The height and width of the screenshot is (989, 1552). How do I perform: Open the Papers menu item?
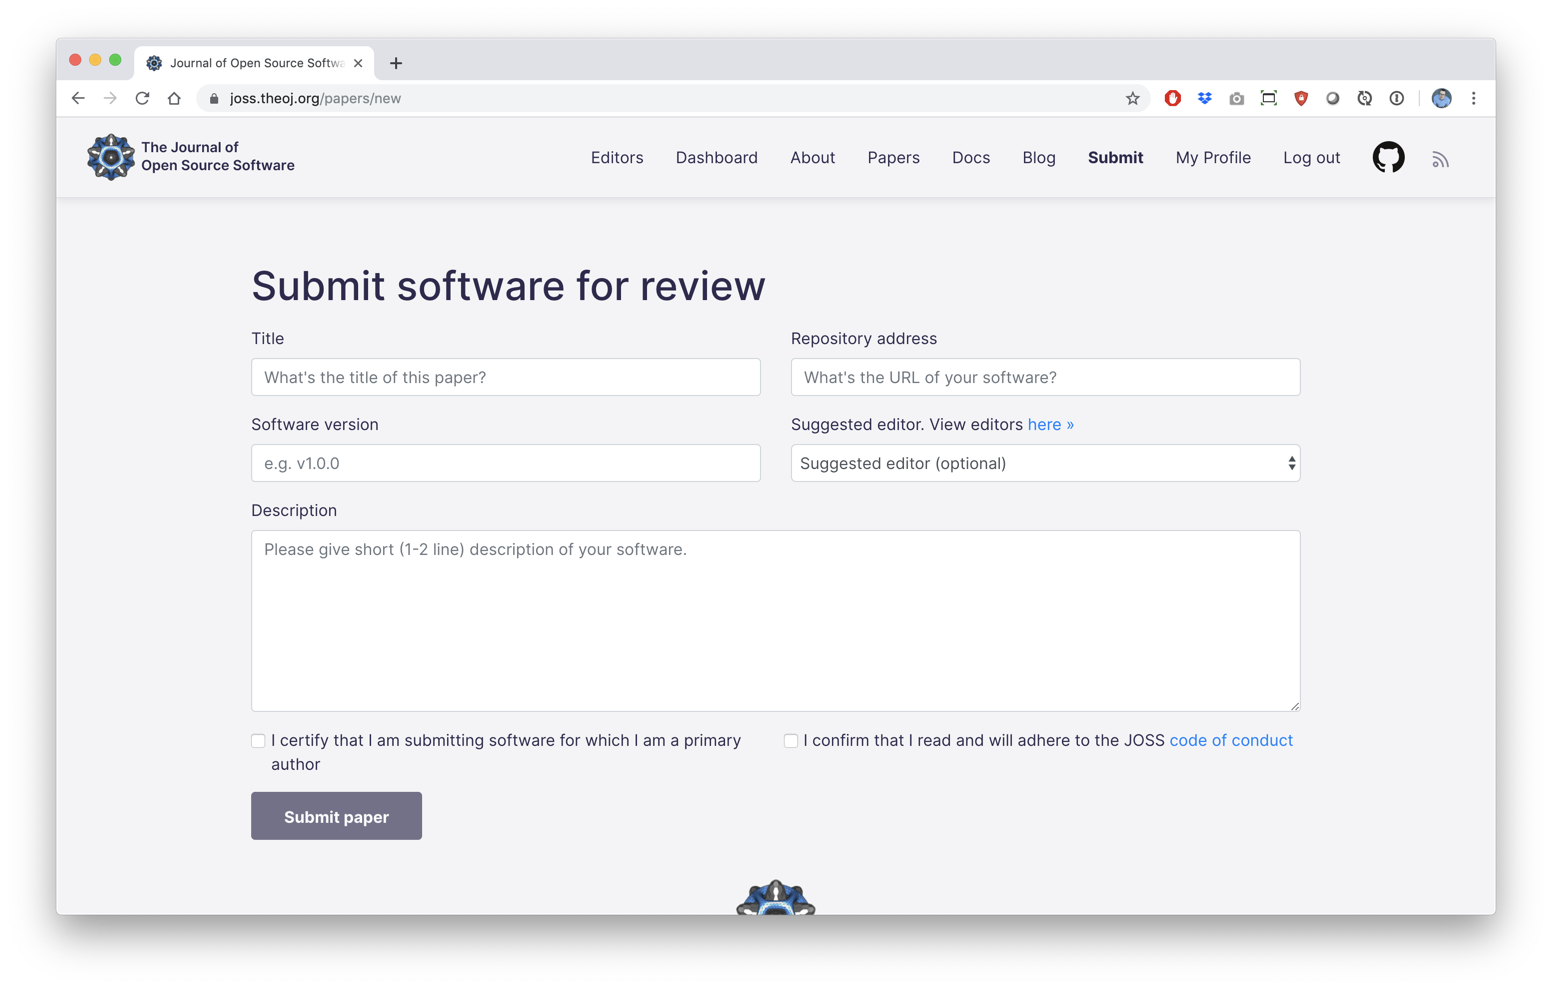pyautogui.click(x=893, y=158)
